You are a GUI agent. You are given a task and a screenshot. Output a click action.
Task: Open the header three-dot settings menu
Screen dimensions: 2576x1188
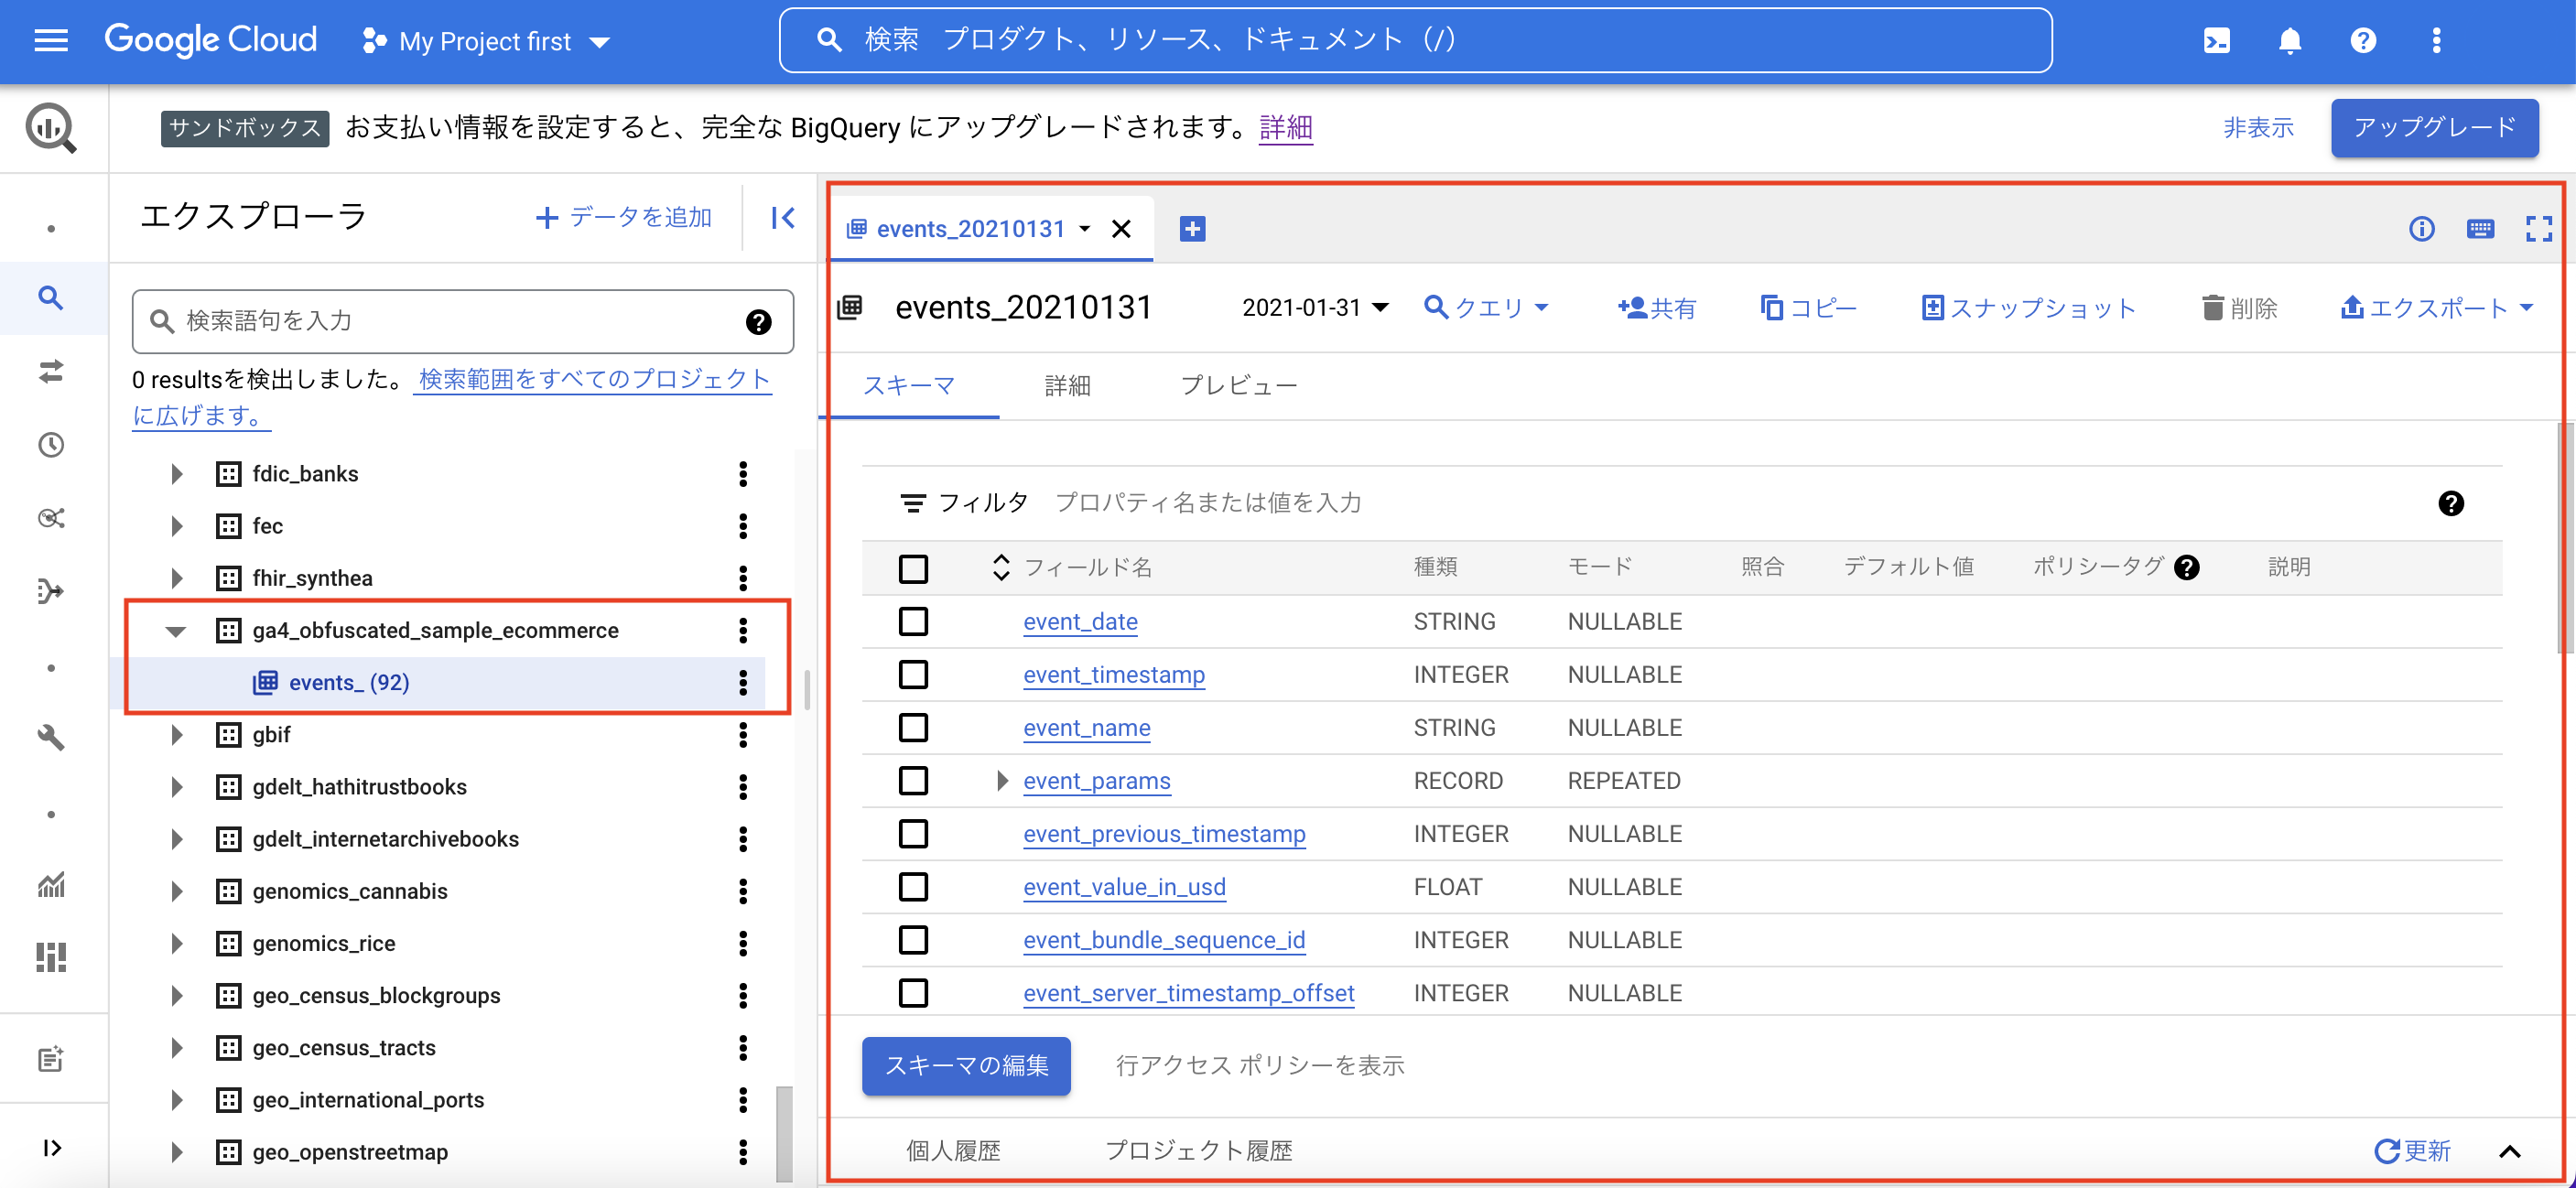point(2436,40)
